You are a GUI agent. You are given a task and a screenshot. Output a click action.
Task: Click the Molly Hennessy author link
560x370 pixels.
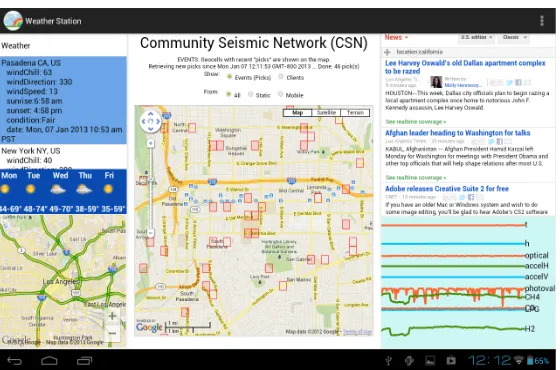[x=463, y=85]
